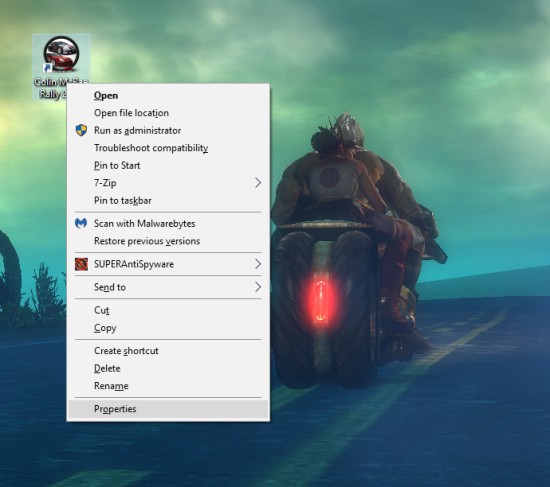Select Delete from the context menu
Image resolution: width=550 pixels, height=487 pixels.
coord(168,368)
